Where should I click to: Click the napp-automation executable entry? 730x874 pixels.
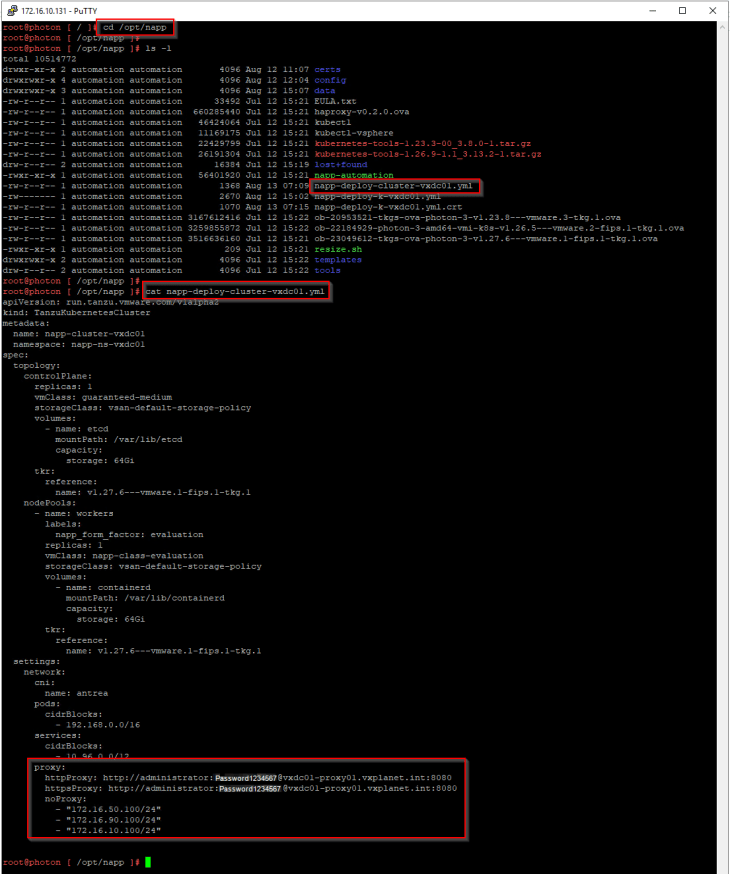[353, 175]
